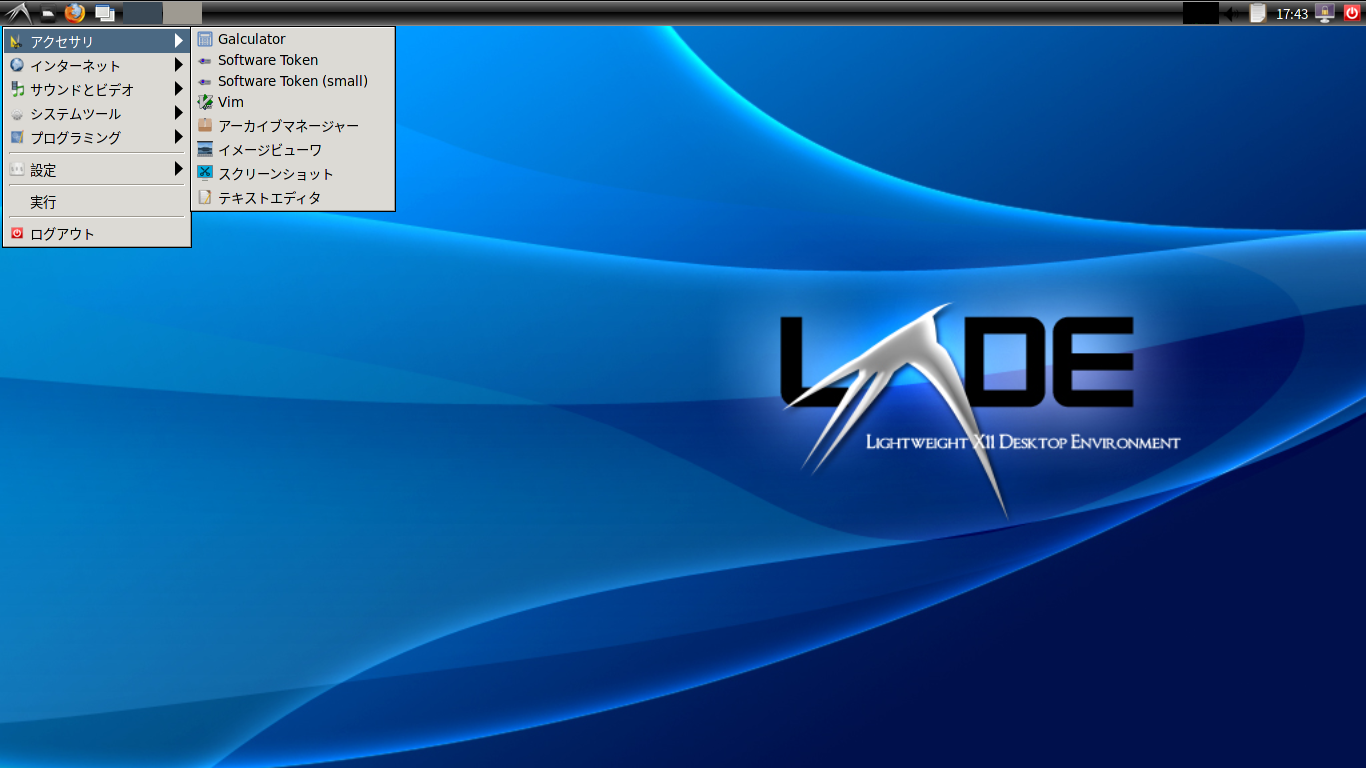
Task: Open the clipboard manager tray icon
Action: coord(1258,13)
